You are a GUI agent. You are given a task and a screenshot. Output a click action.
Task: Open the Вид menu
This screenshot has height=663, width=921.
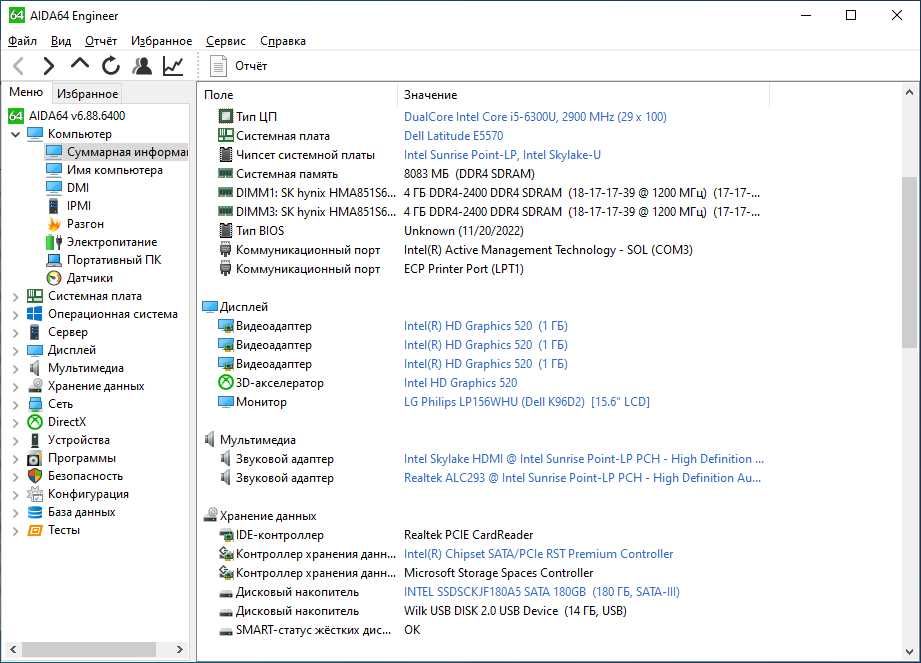click(60, 41)
